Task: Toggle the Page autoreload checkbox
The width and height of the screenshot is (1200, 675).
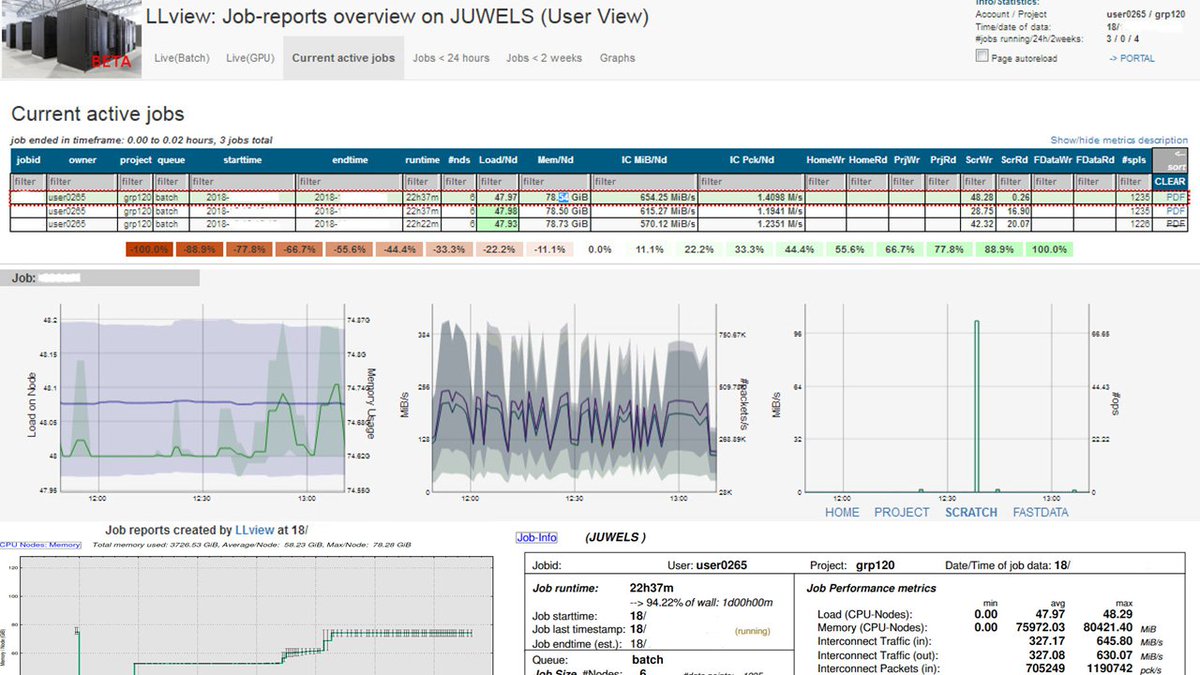Action: pyautogui.click(x=981, y=56)
